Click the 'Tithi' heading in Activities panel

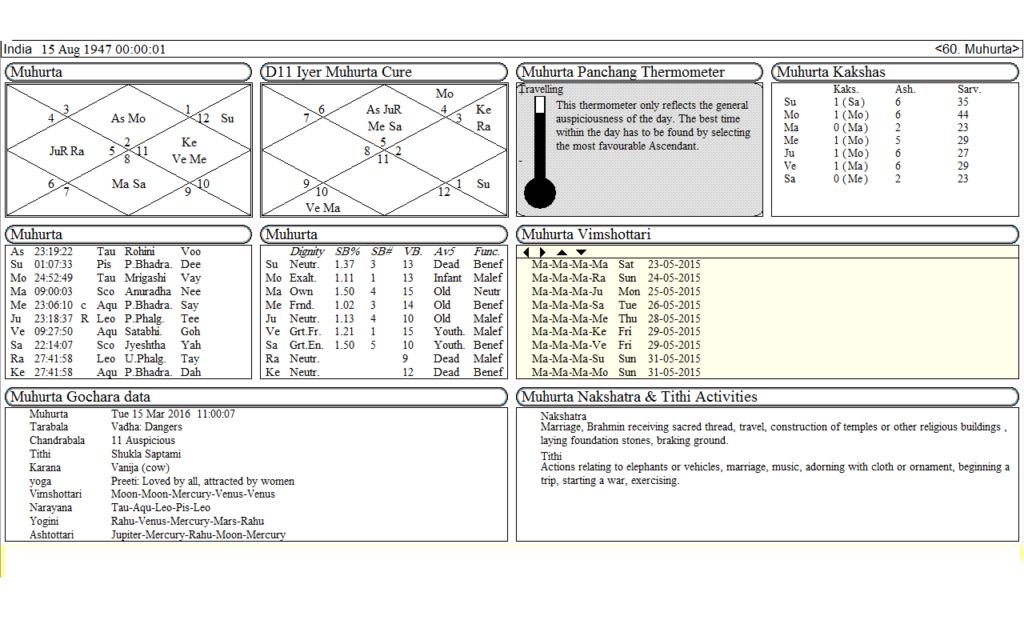(551, 456)
